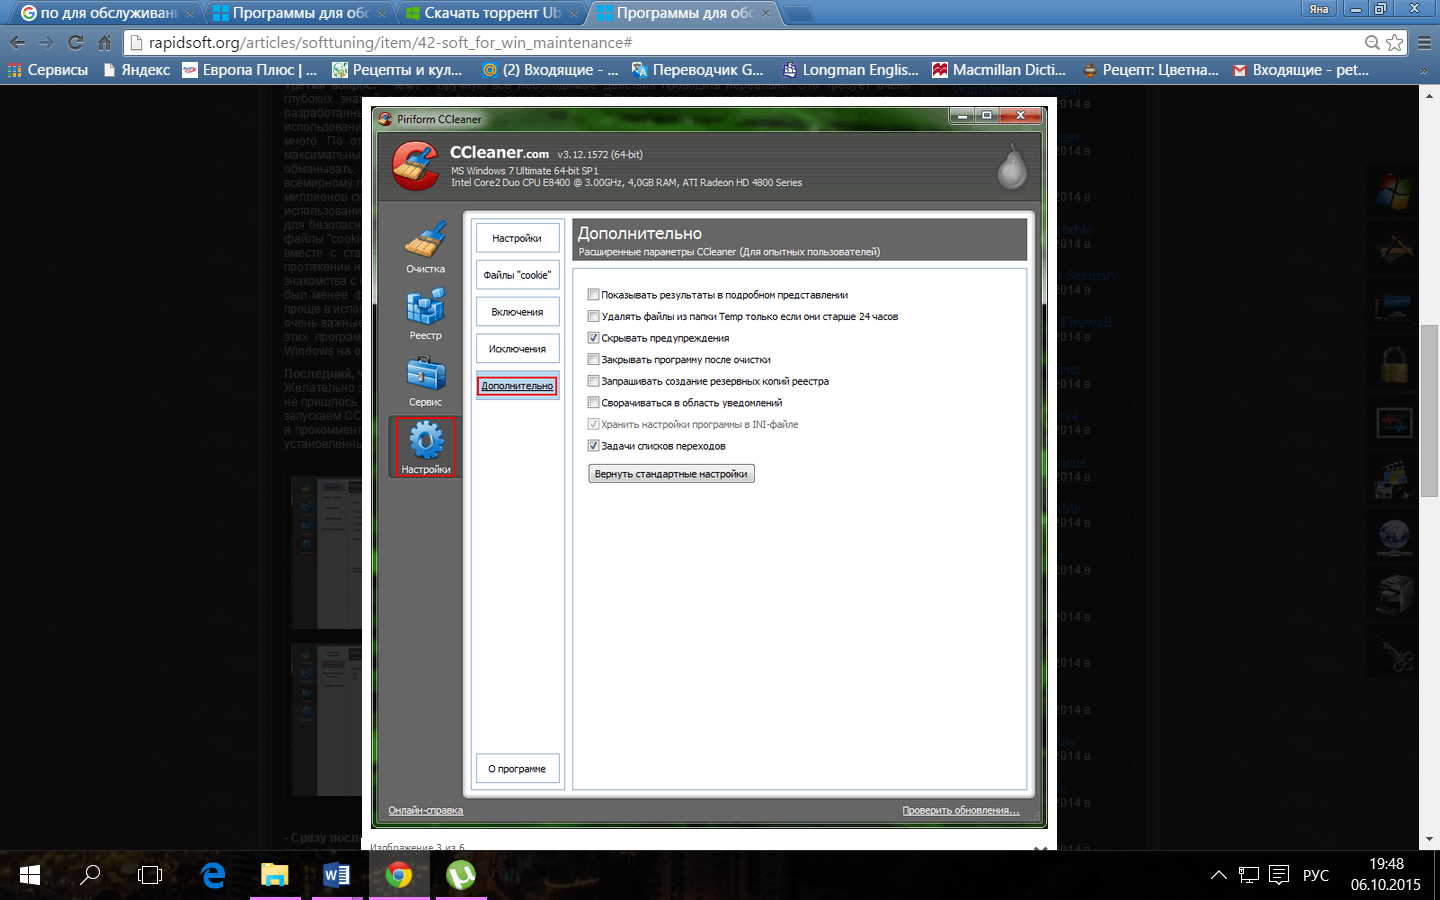This screenshot has width=1440, height=900.
Task: Click the CCleaner red logo icon
Action: click(x=415, y=166)
